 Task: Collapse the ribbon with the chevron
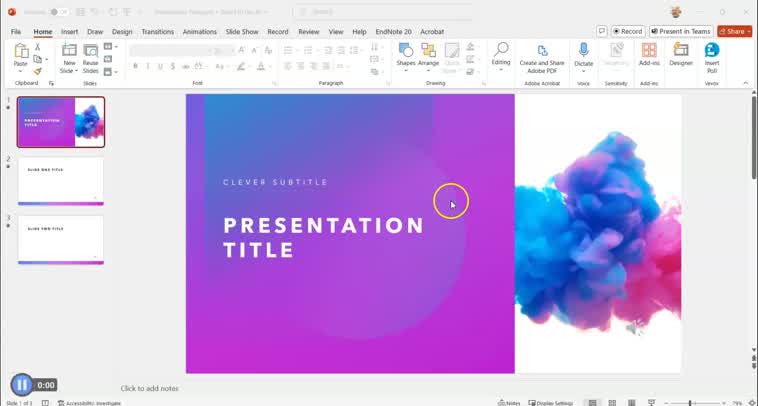pyautogui.click(x=745, y=83)
